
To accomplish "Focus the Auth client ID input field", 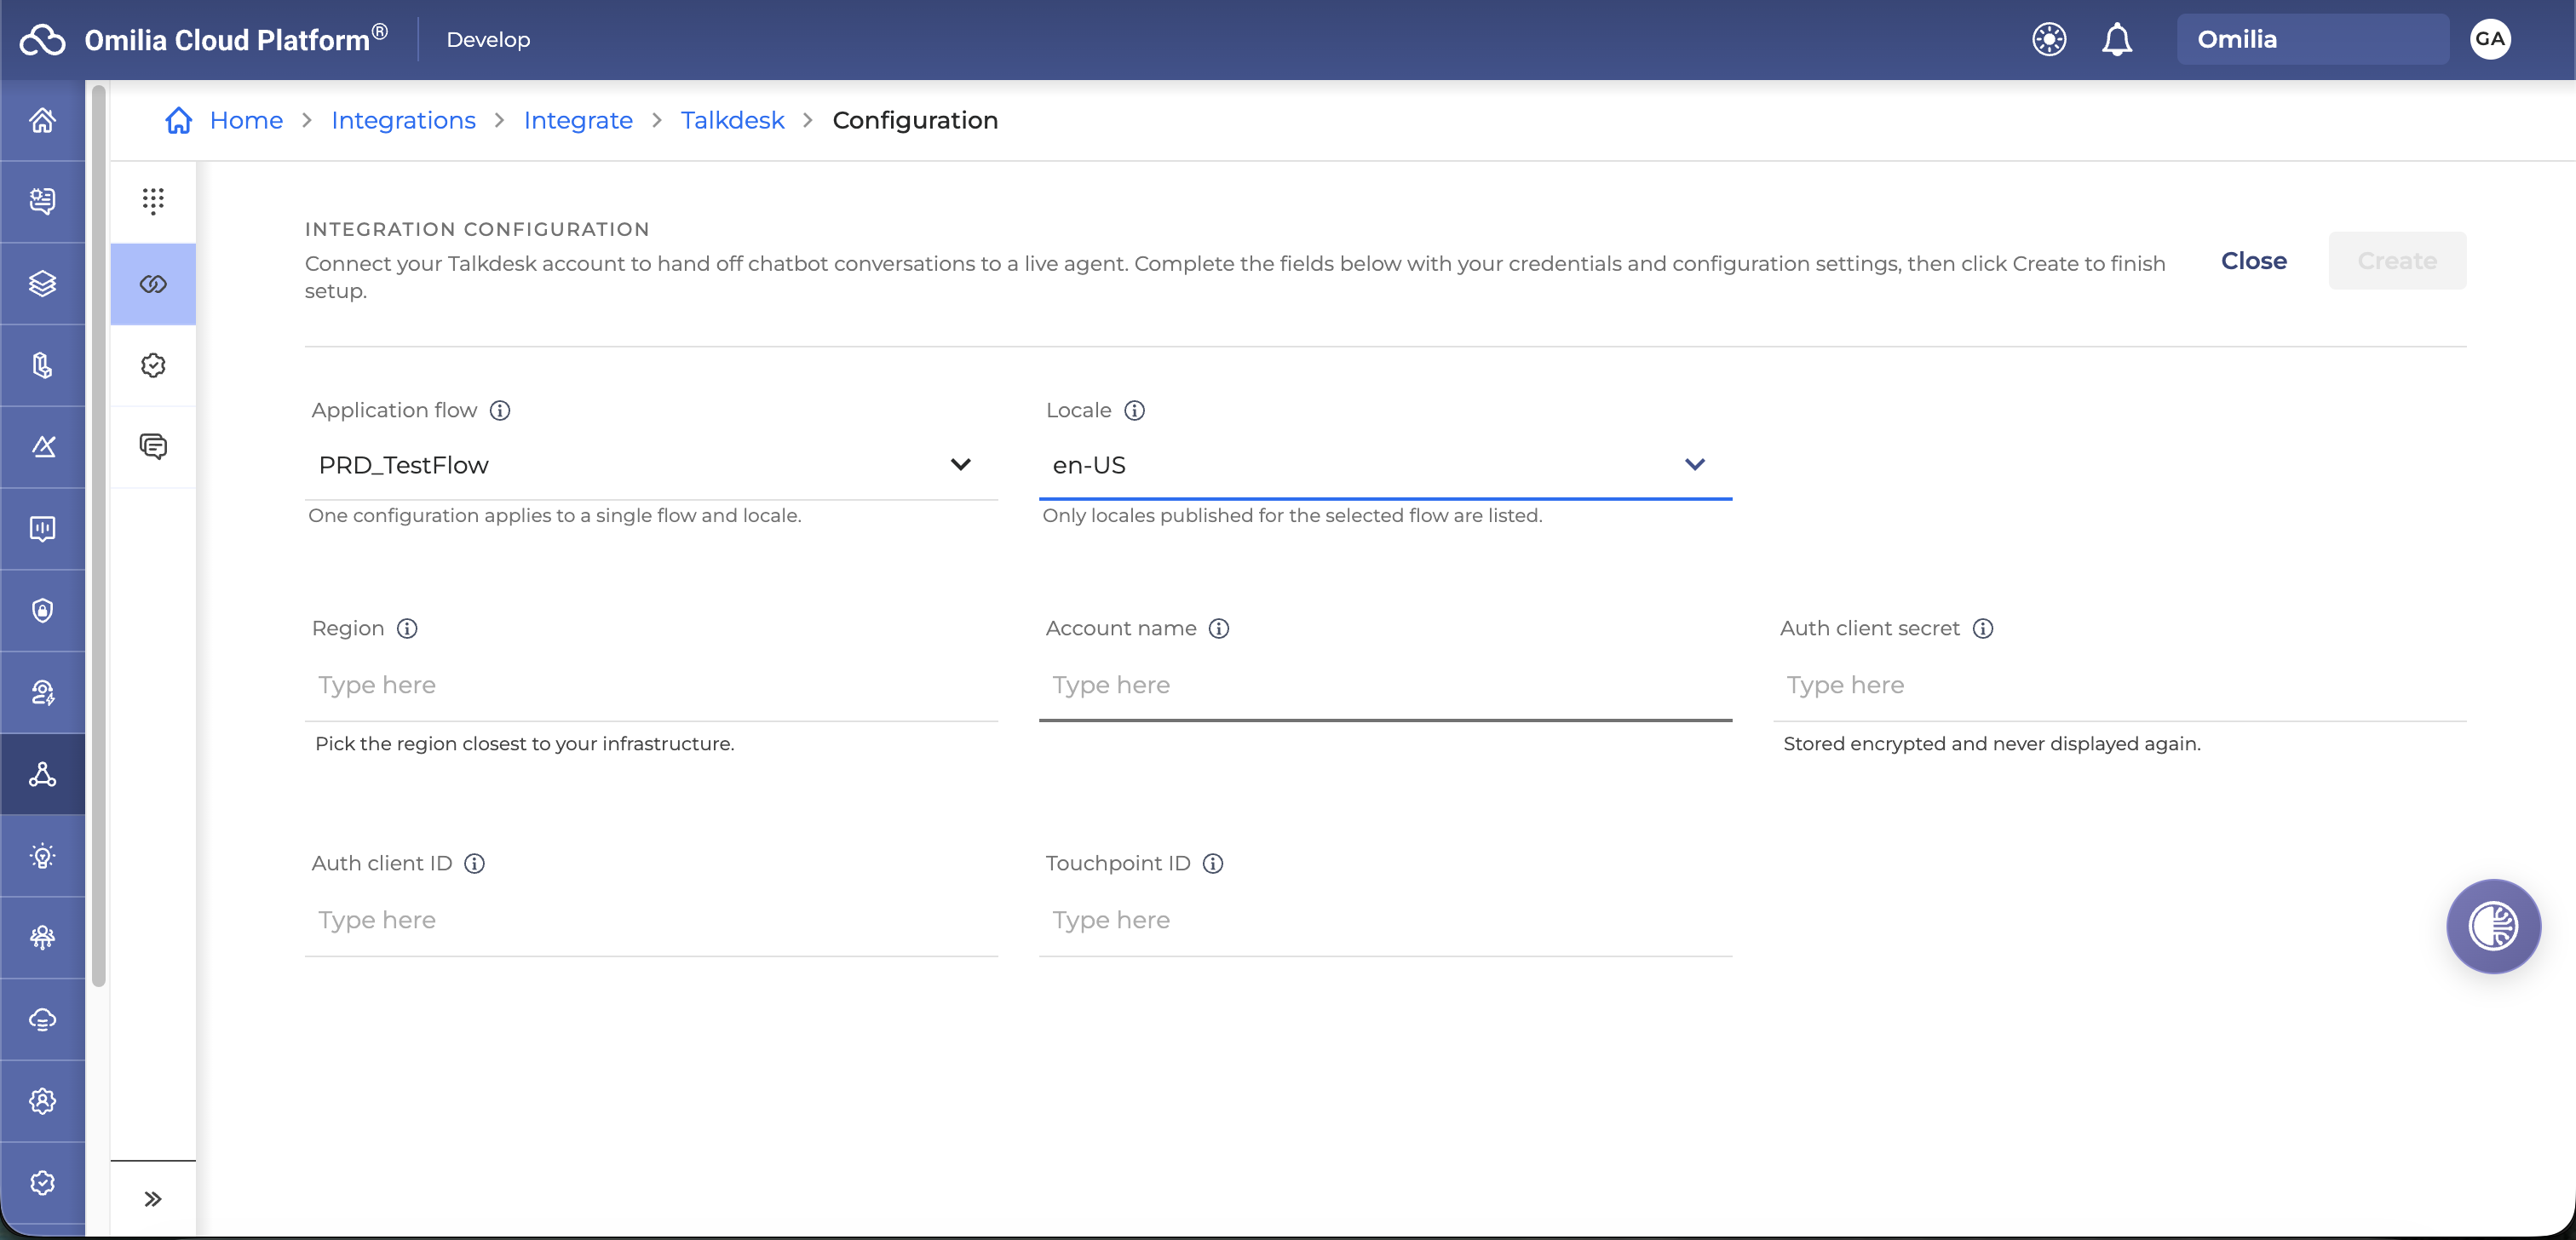I will [651, 921].
